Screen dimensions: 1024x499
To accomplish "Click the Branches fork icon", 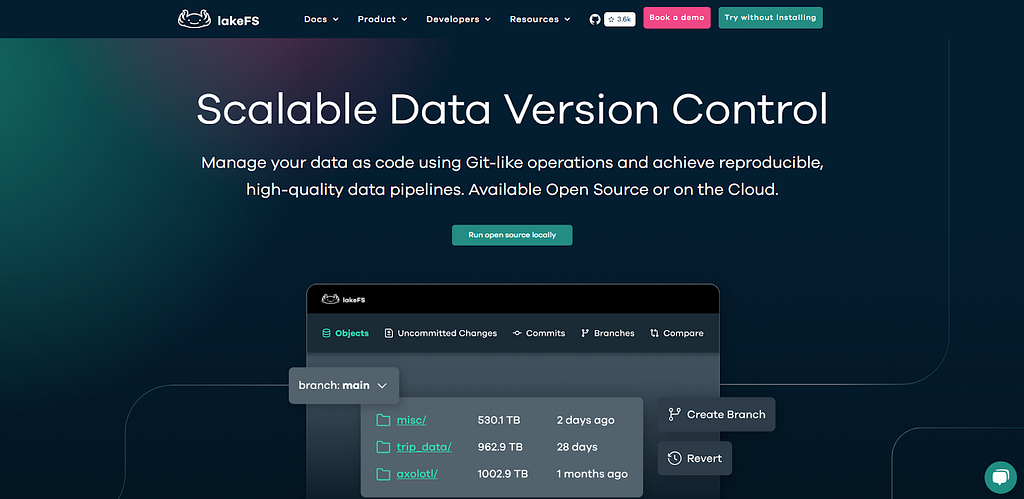I will [x=585, y=333].
